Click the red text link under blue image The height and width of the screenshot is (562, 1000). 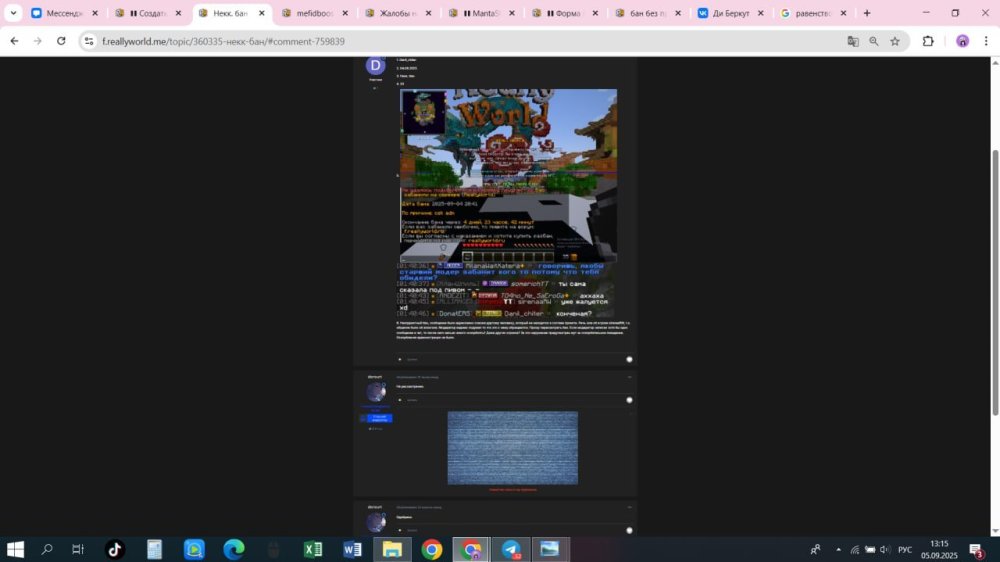(513, 490)
